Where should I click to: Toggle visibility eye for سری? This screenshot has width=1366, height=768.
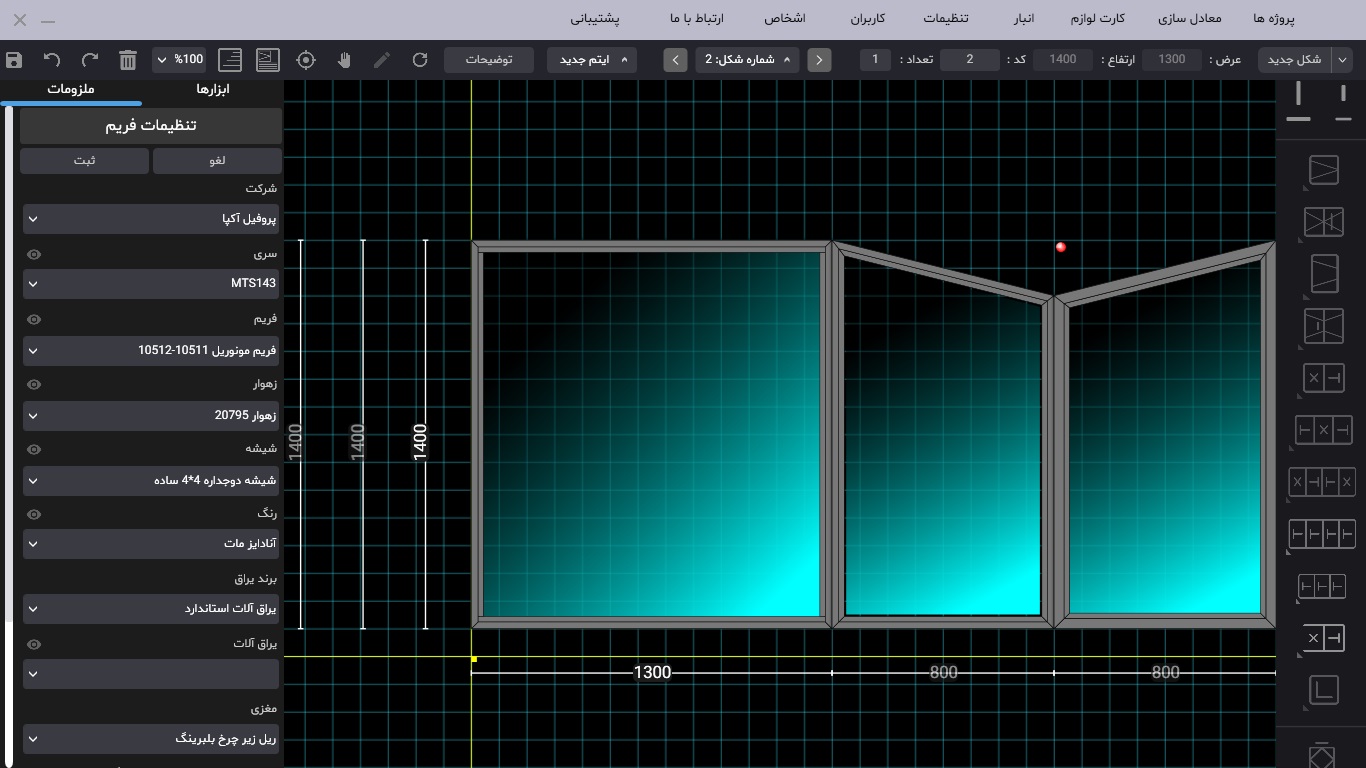34,254
